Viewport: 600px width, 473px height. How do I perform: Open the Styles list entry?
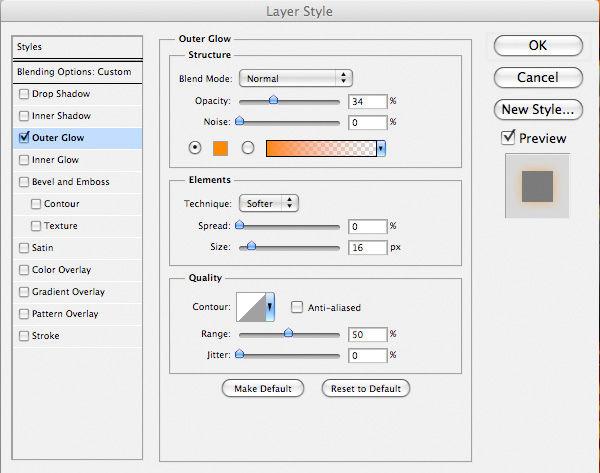point(77,47)
